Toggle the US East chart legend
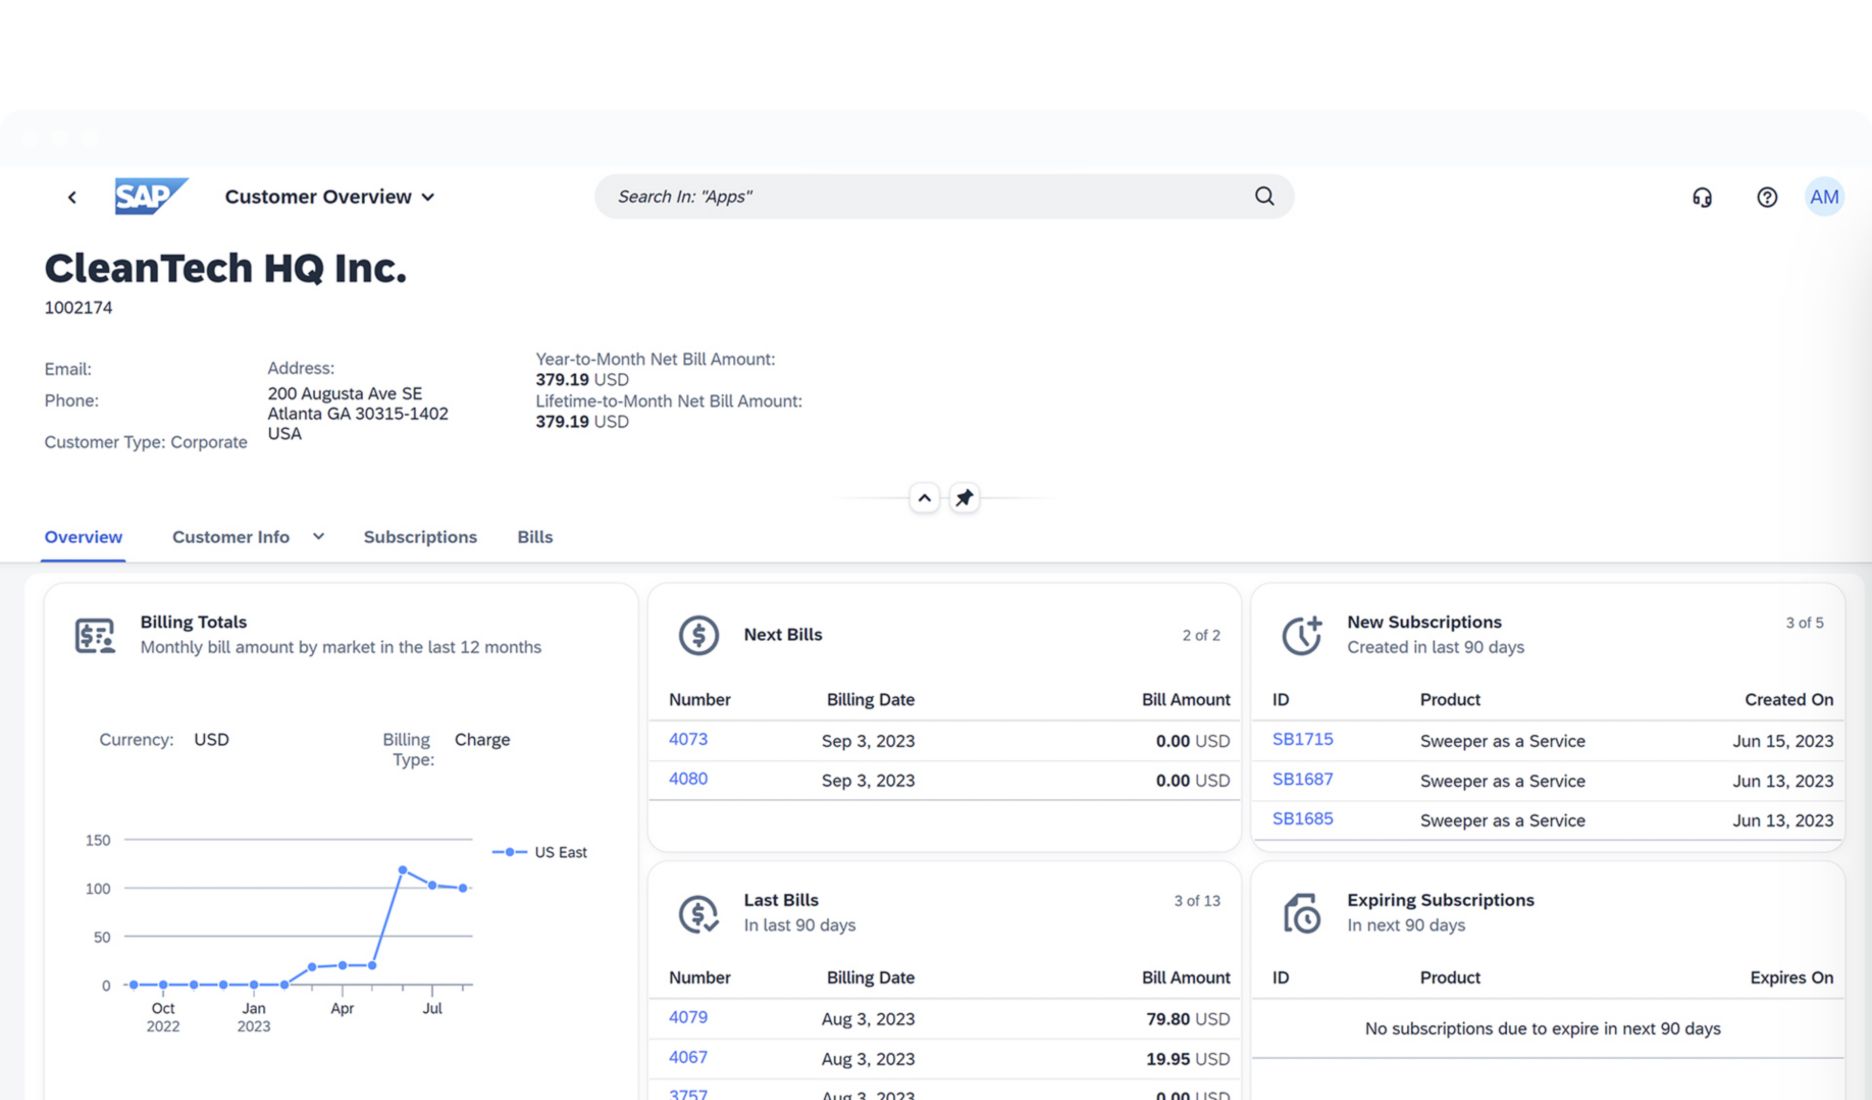Screen dimensions: 1872x1100 [x=540, y=852]
